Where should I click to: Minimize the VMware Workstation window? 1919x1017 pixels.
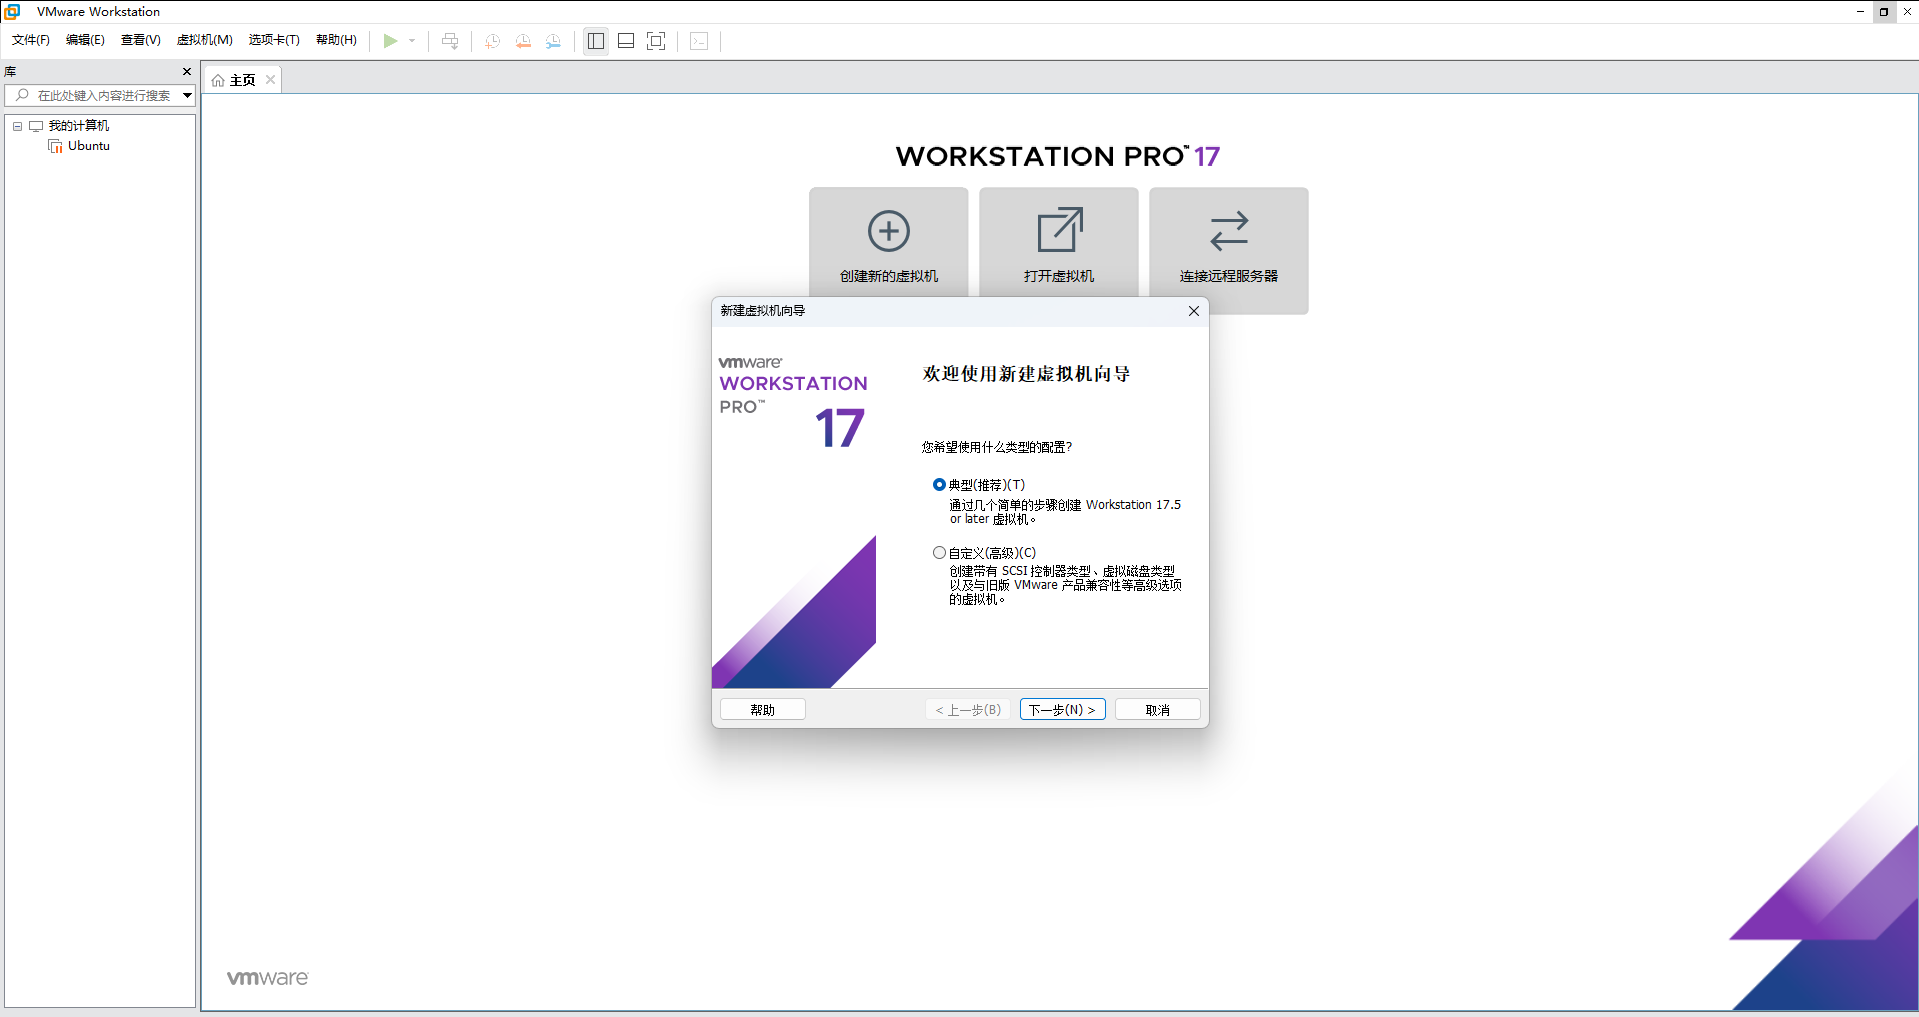(x=1860, y=11)
